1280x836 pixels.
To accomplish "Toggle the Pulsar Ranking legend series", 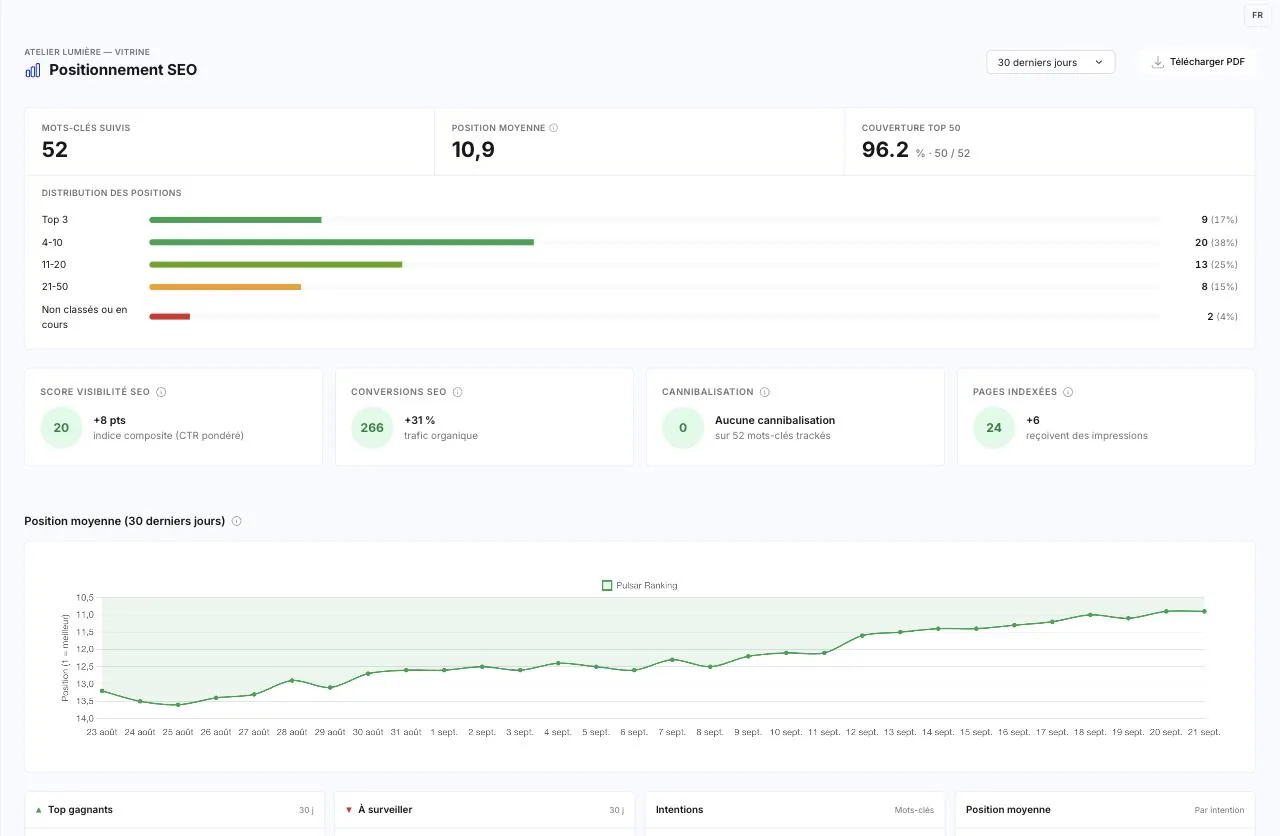I will pyautogui.click(x=640, y=585).
